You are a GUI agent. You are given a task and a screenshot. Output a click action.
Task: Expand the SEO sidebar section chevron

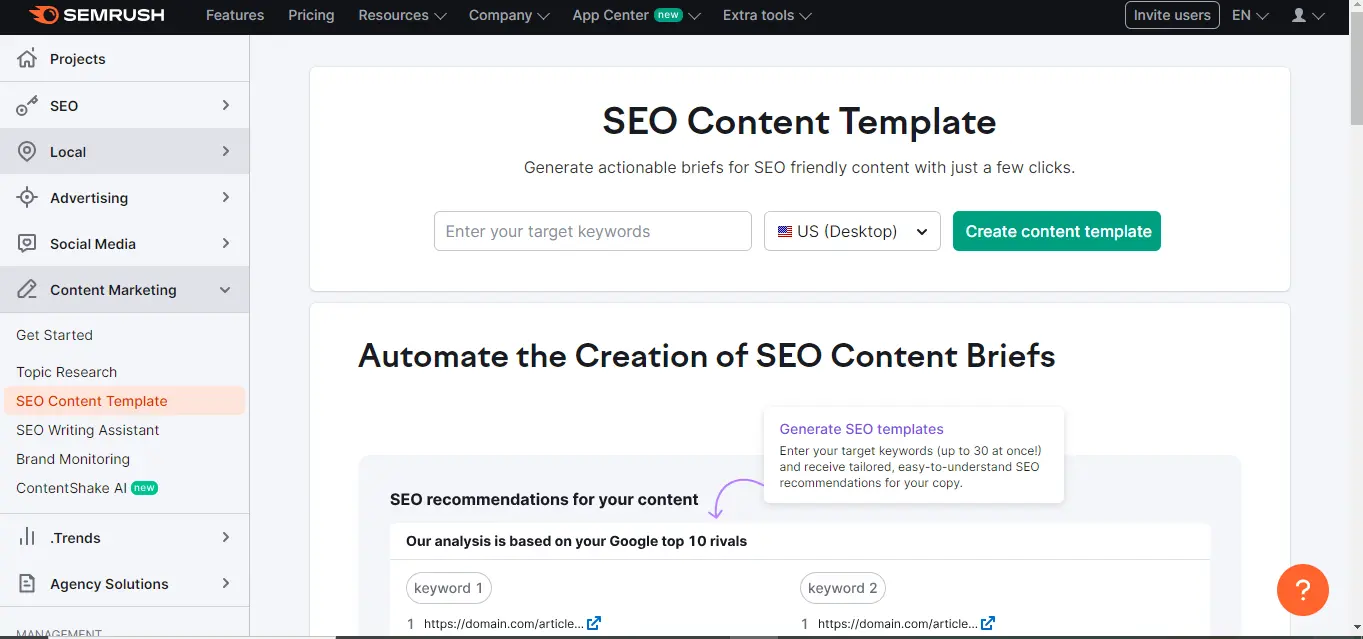226,105
